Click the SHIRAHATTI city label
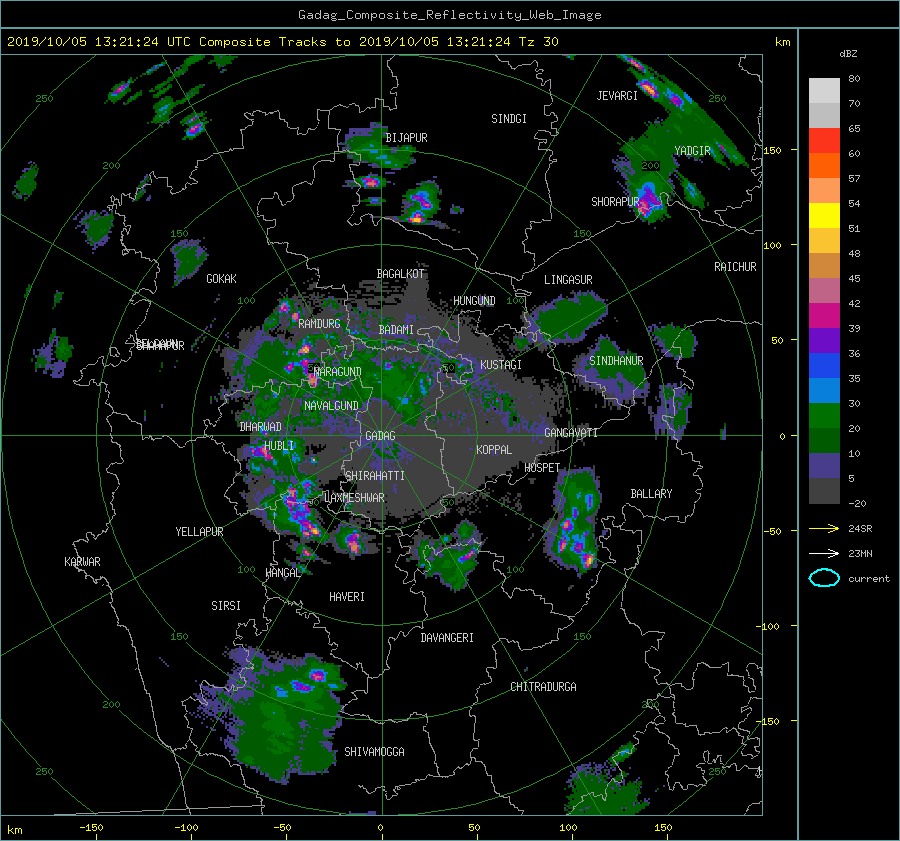The height and width of the screenshot is (841, 900). tap(375, 476)
